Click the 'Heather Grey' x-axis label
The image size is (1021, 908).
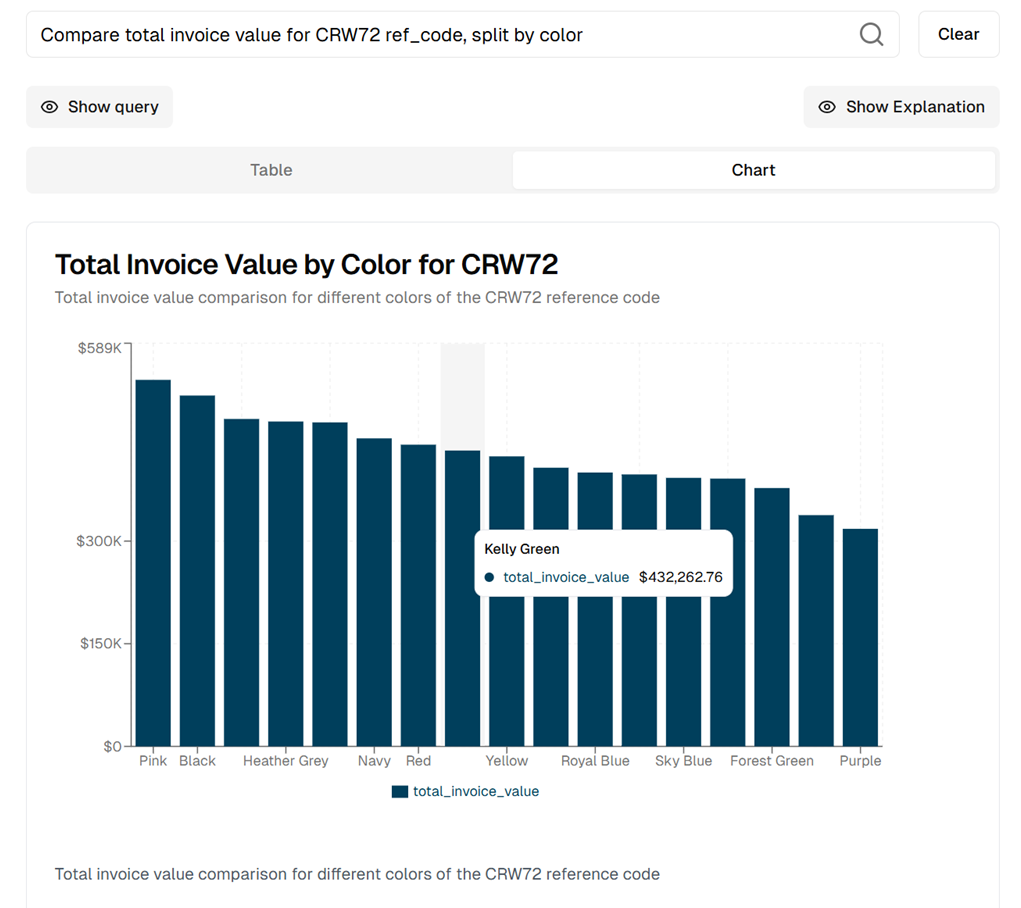coord(286,761)
